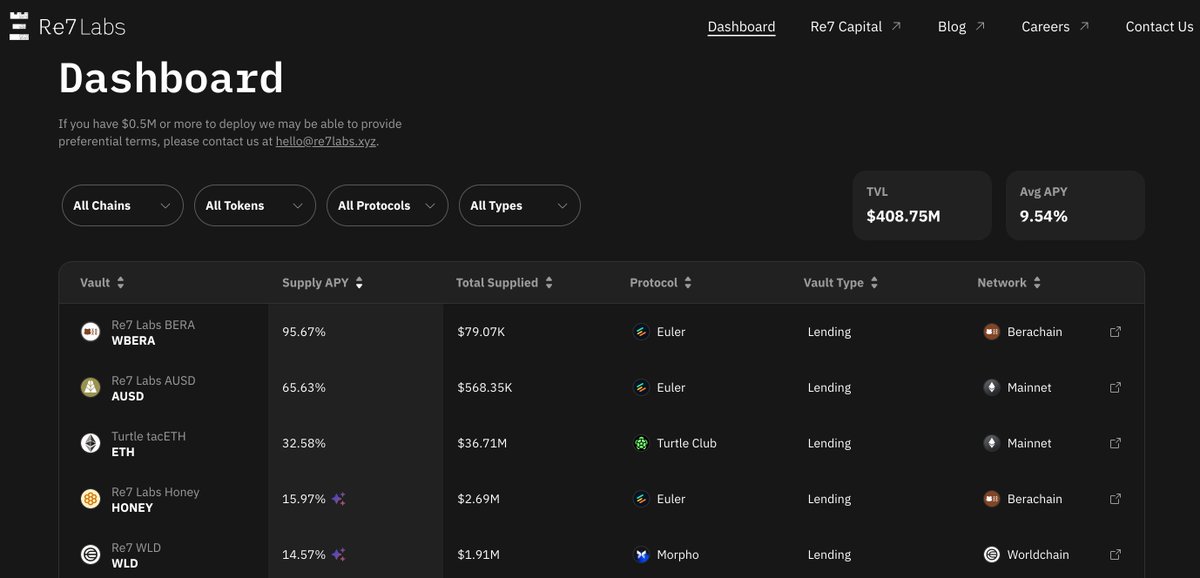Screen dimensions: 1200x578
Task: Open the Re7 Labs BERA vault name
Action: 153,325
